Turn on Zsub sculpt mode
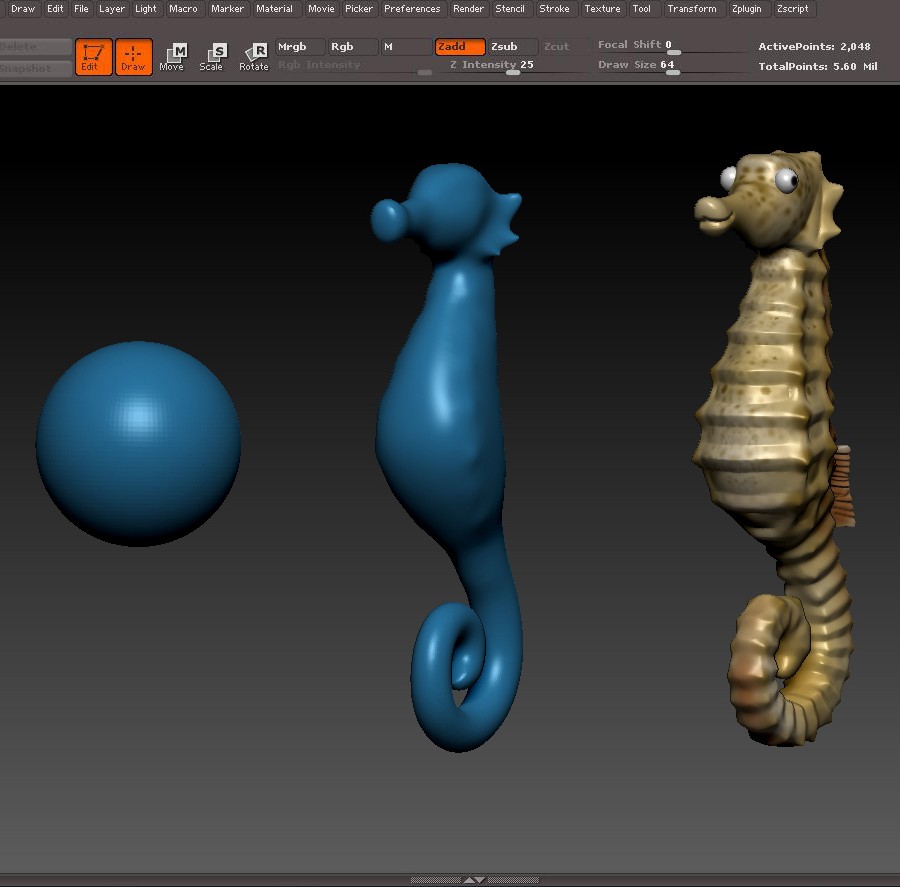 pos(512,47)
